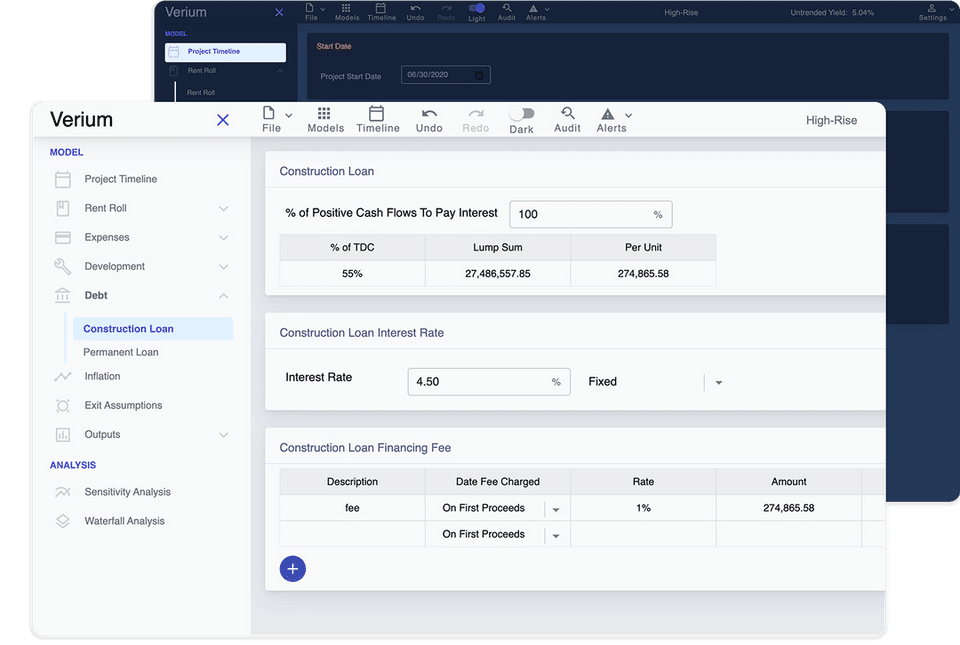The image size is (960, 645).
Task: Open Sensitivity Analysis in sidebar
Action: click(x=127, y=492)
